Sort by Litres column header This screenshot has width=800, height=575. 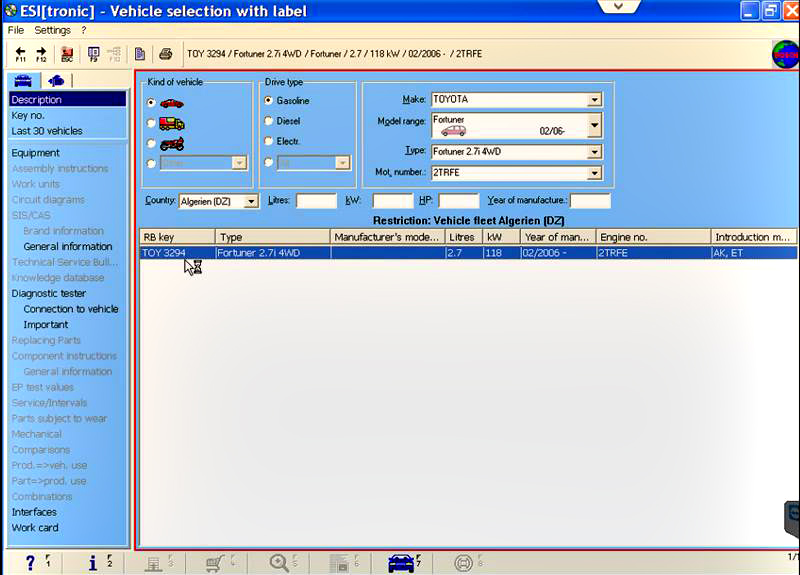click(x=464, y=237)
